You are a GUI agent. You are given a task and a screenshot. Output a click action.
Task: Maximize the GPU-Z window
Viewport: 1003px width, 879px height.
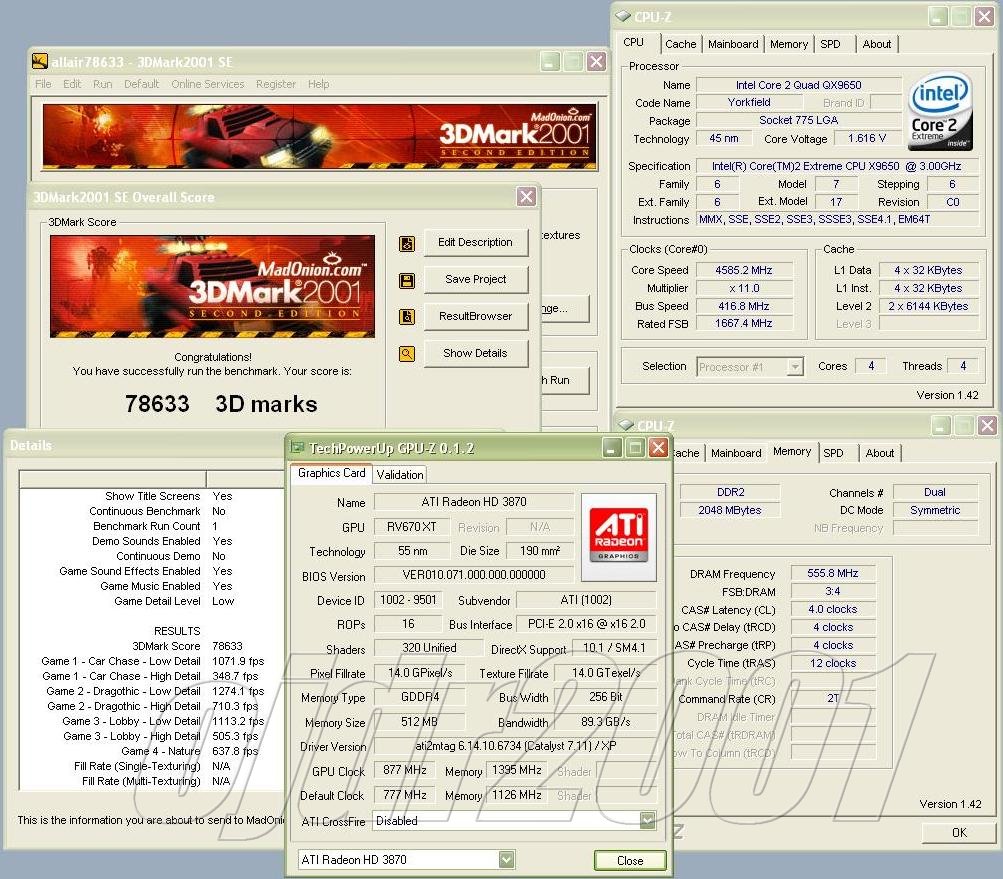point(635,447)
